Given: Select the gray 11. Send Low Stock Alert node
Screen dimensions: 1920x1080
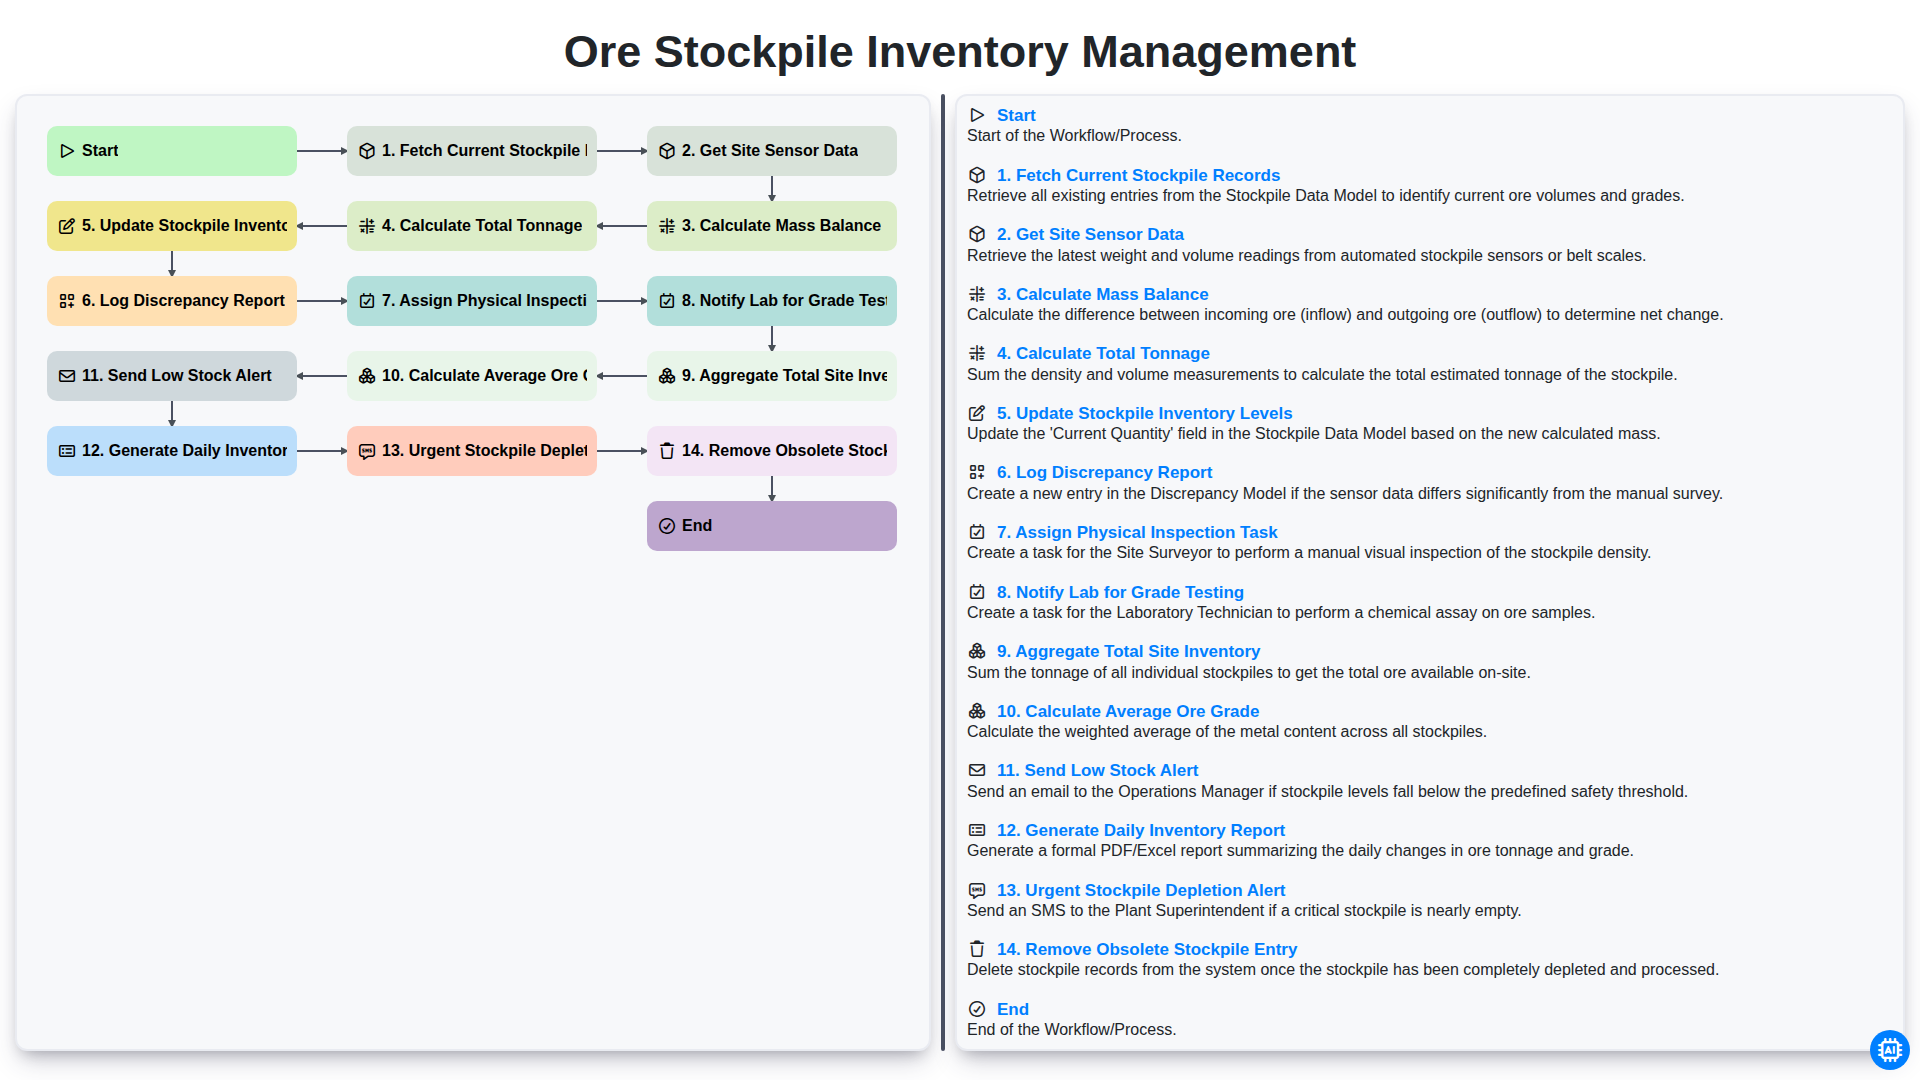Looking at the screenshot, I should coord(172,376).
